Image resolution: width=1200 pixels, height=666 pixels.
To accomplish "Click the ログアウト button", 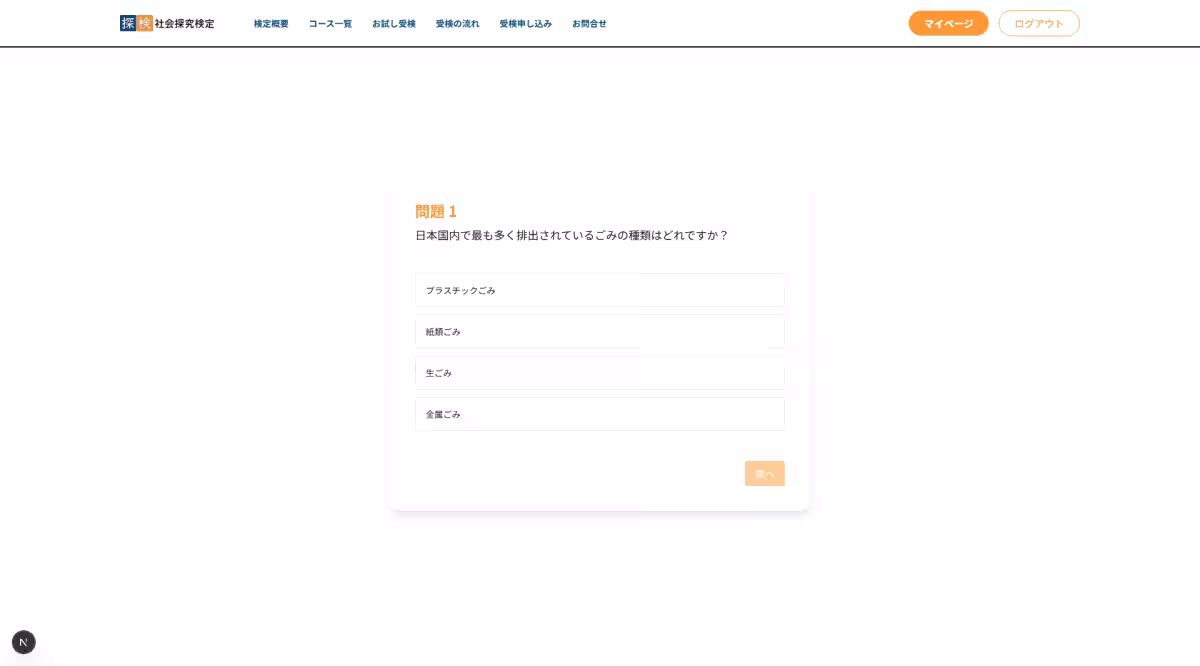I will (1039, 23).
